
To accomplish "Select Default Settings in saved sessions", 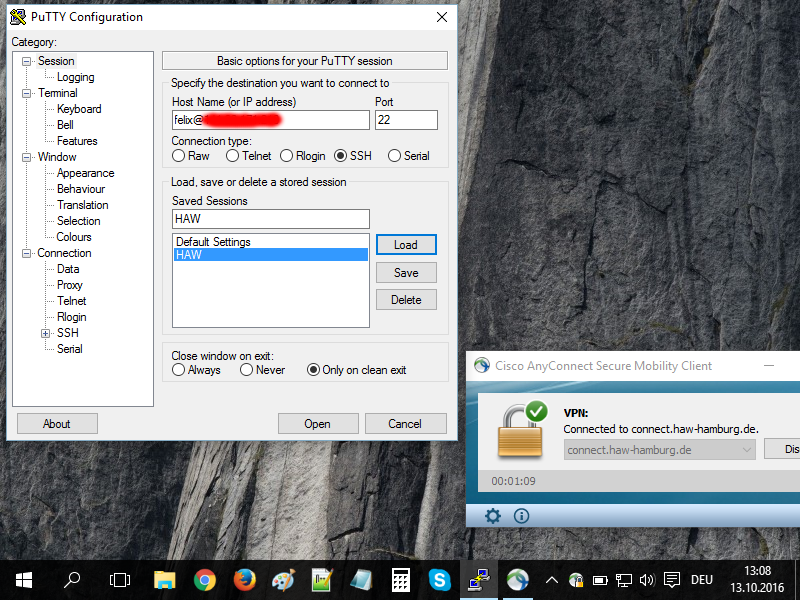I will click(x=213, y=242).
